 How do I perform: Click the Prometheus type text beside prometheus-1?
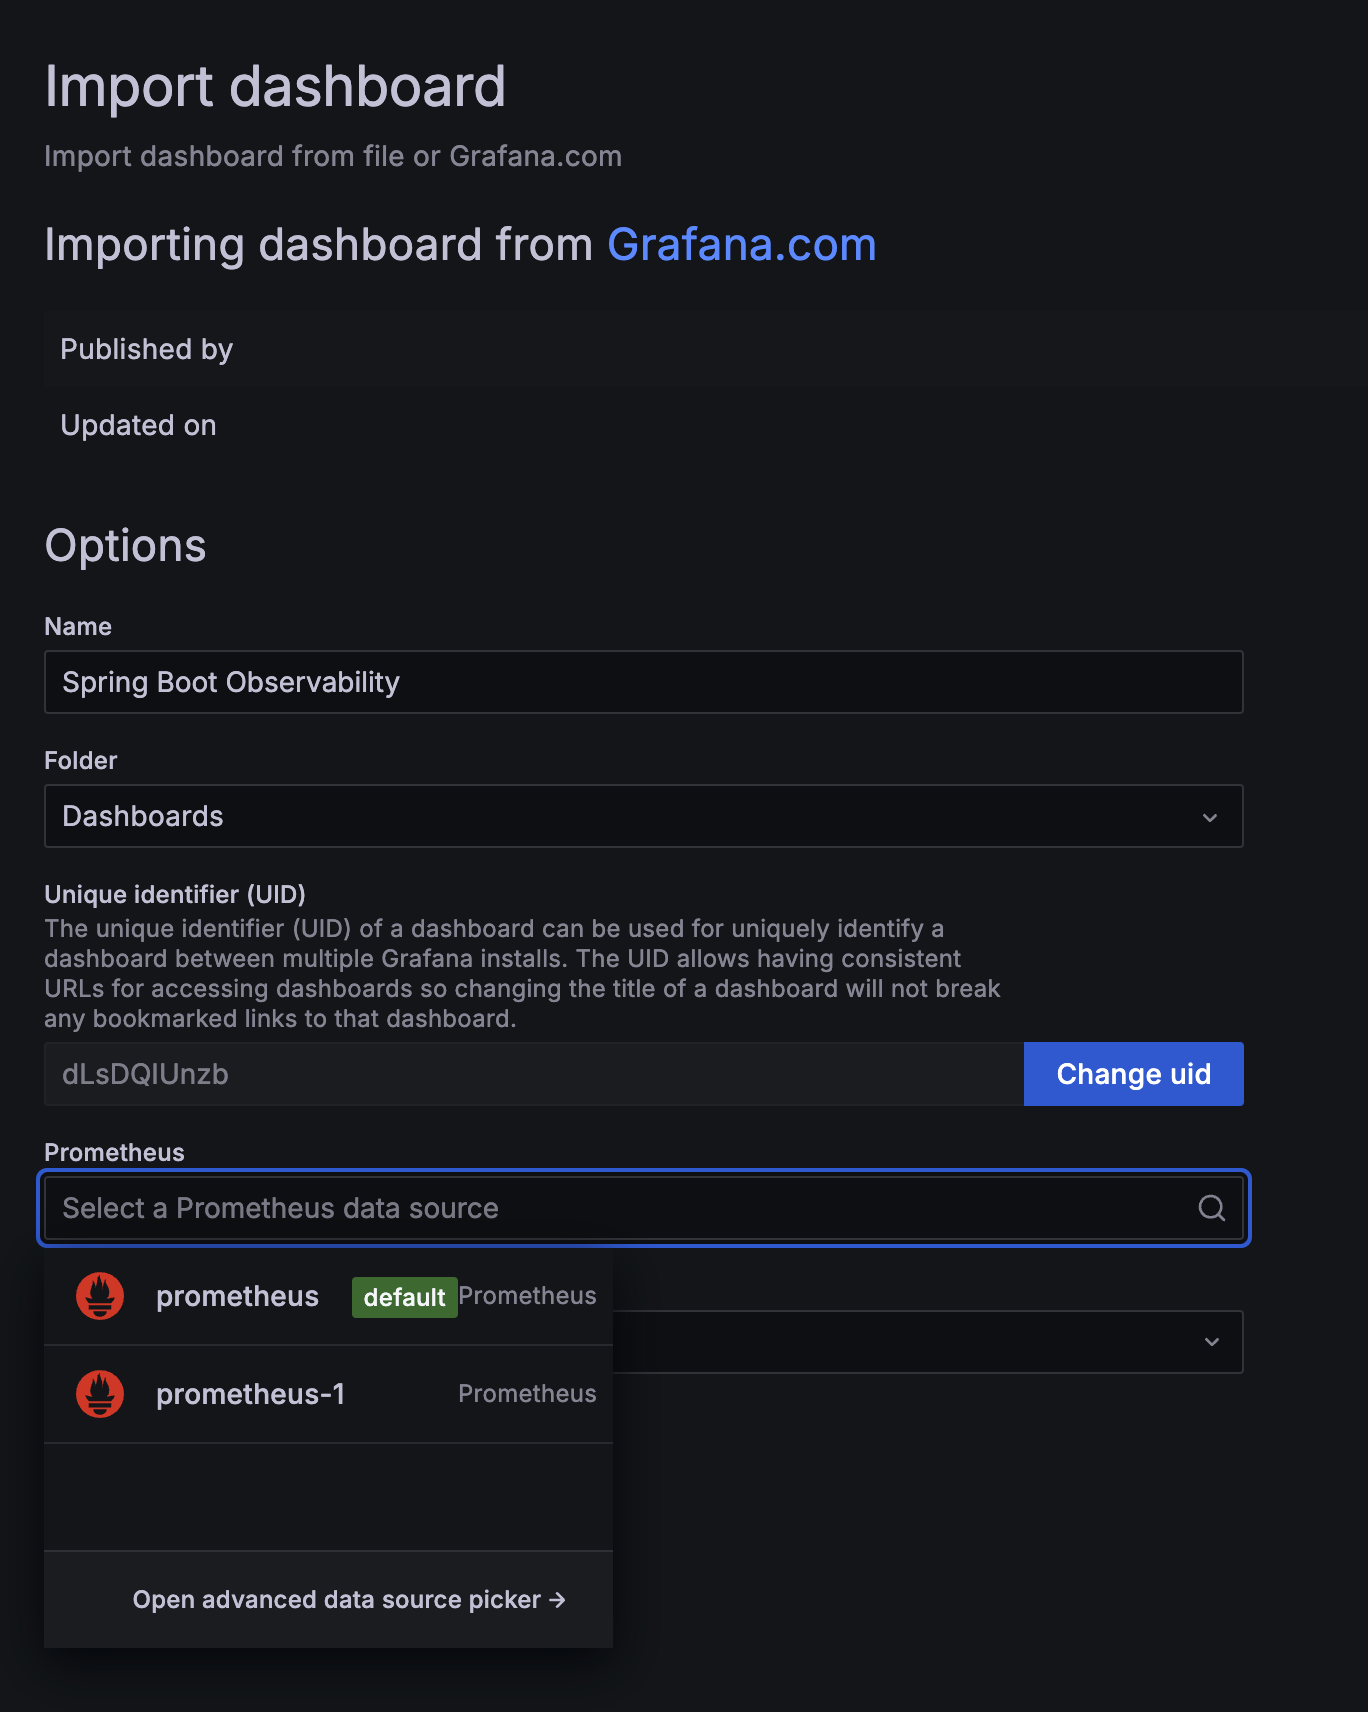(527, 1394)
